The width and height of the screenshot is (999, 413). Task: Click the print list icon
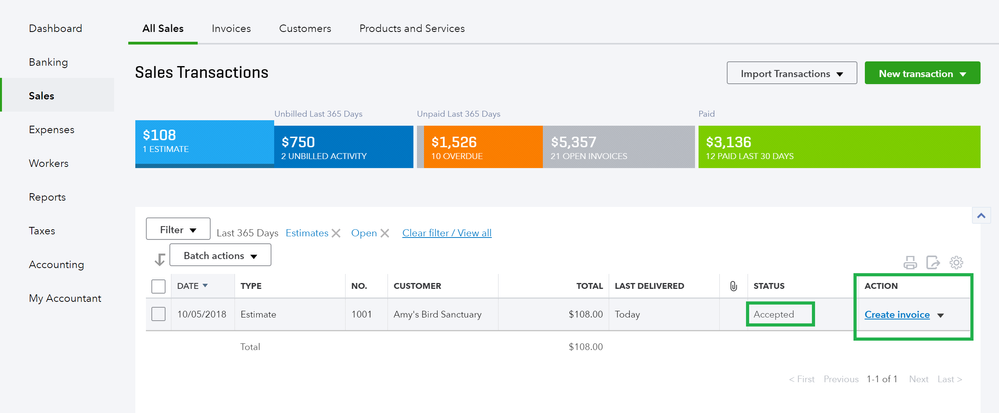[910, 263]
